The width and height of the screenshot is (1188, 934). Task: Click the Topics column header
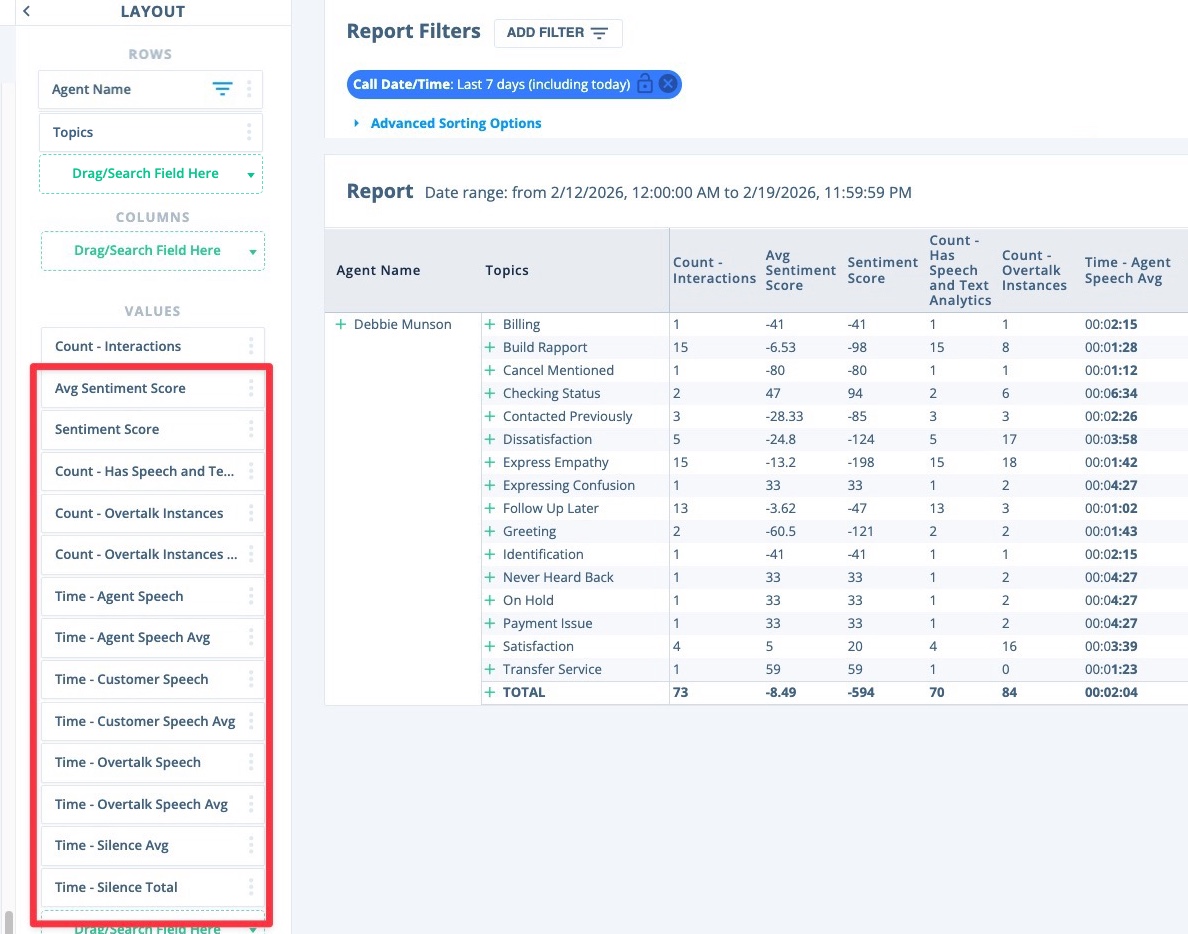coord(507,270)
